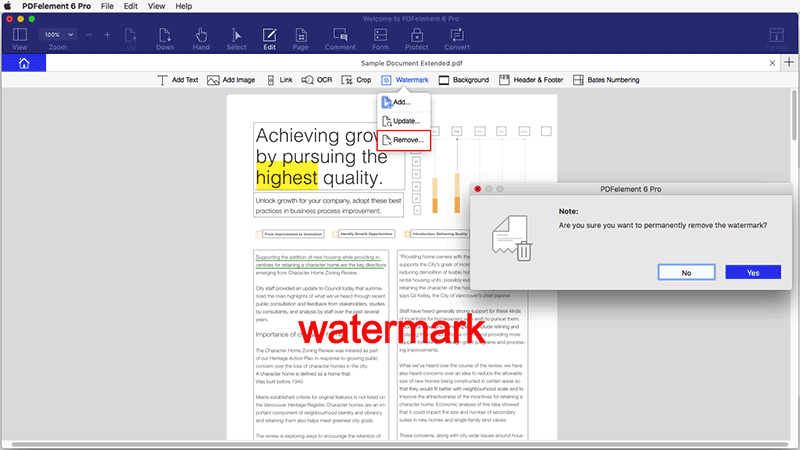Choose Add... from Watermark menu

pos(404,102)
